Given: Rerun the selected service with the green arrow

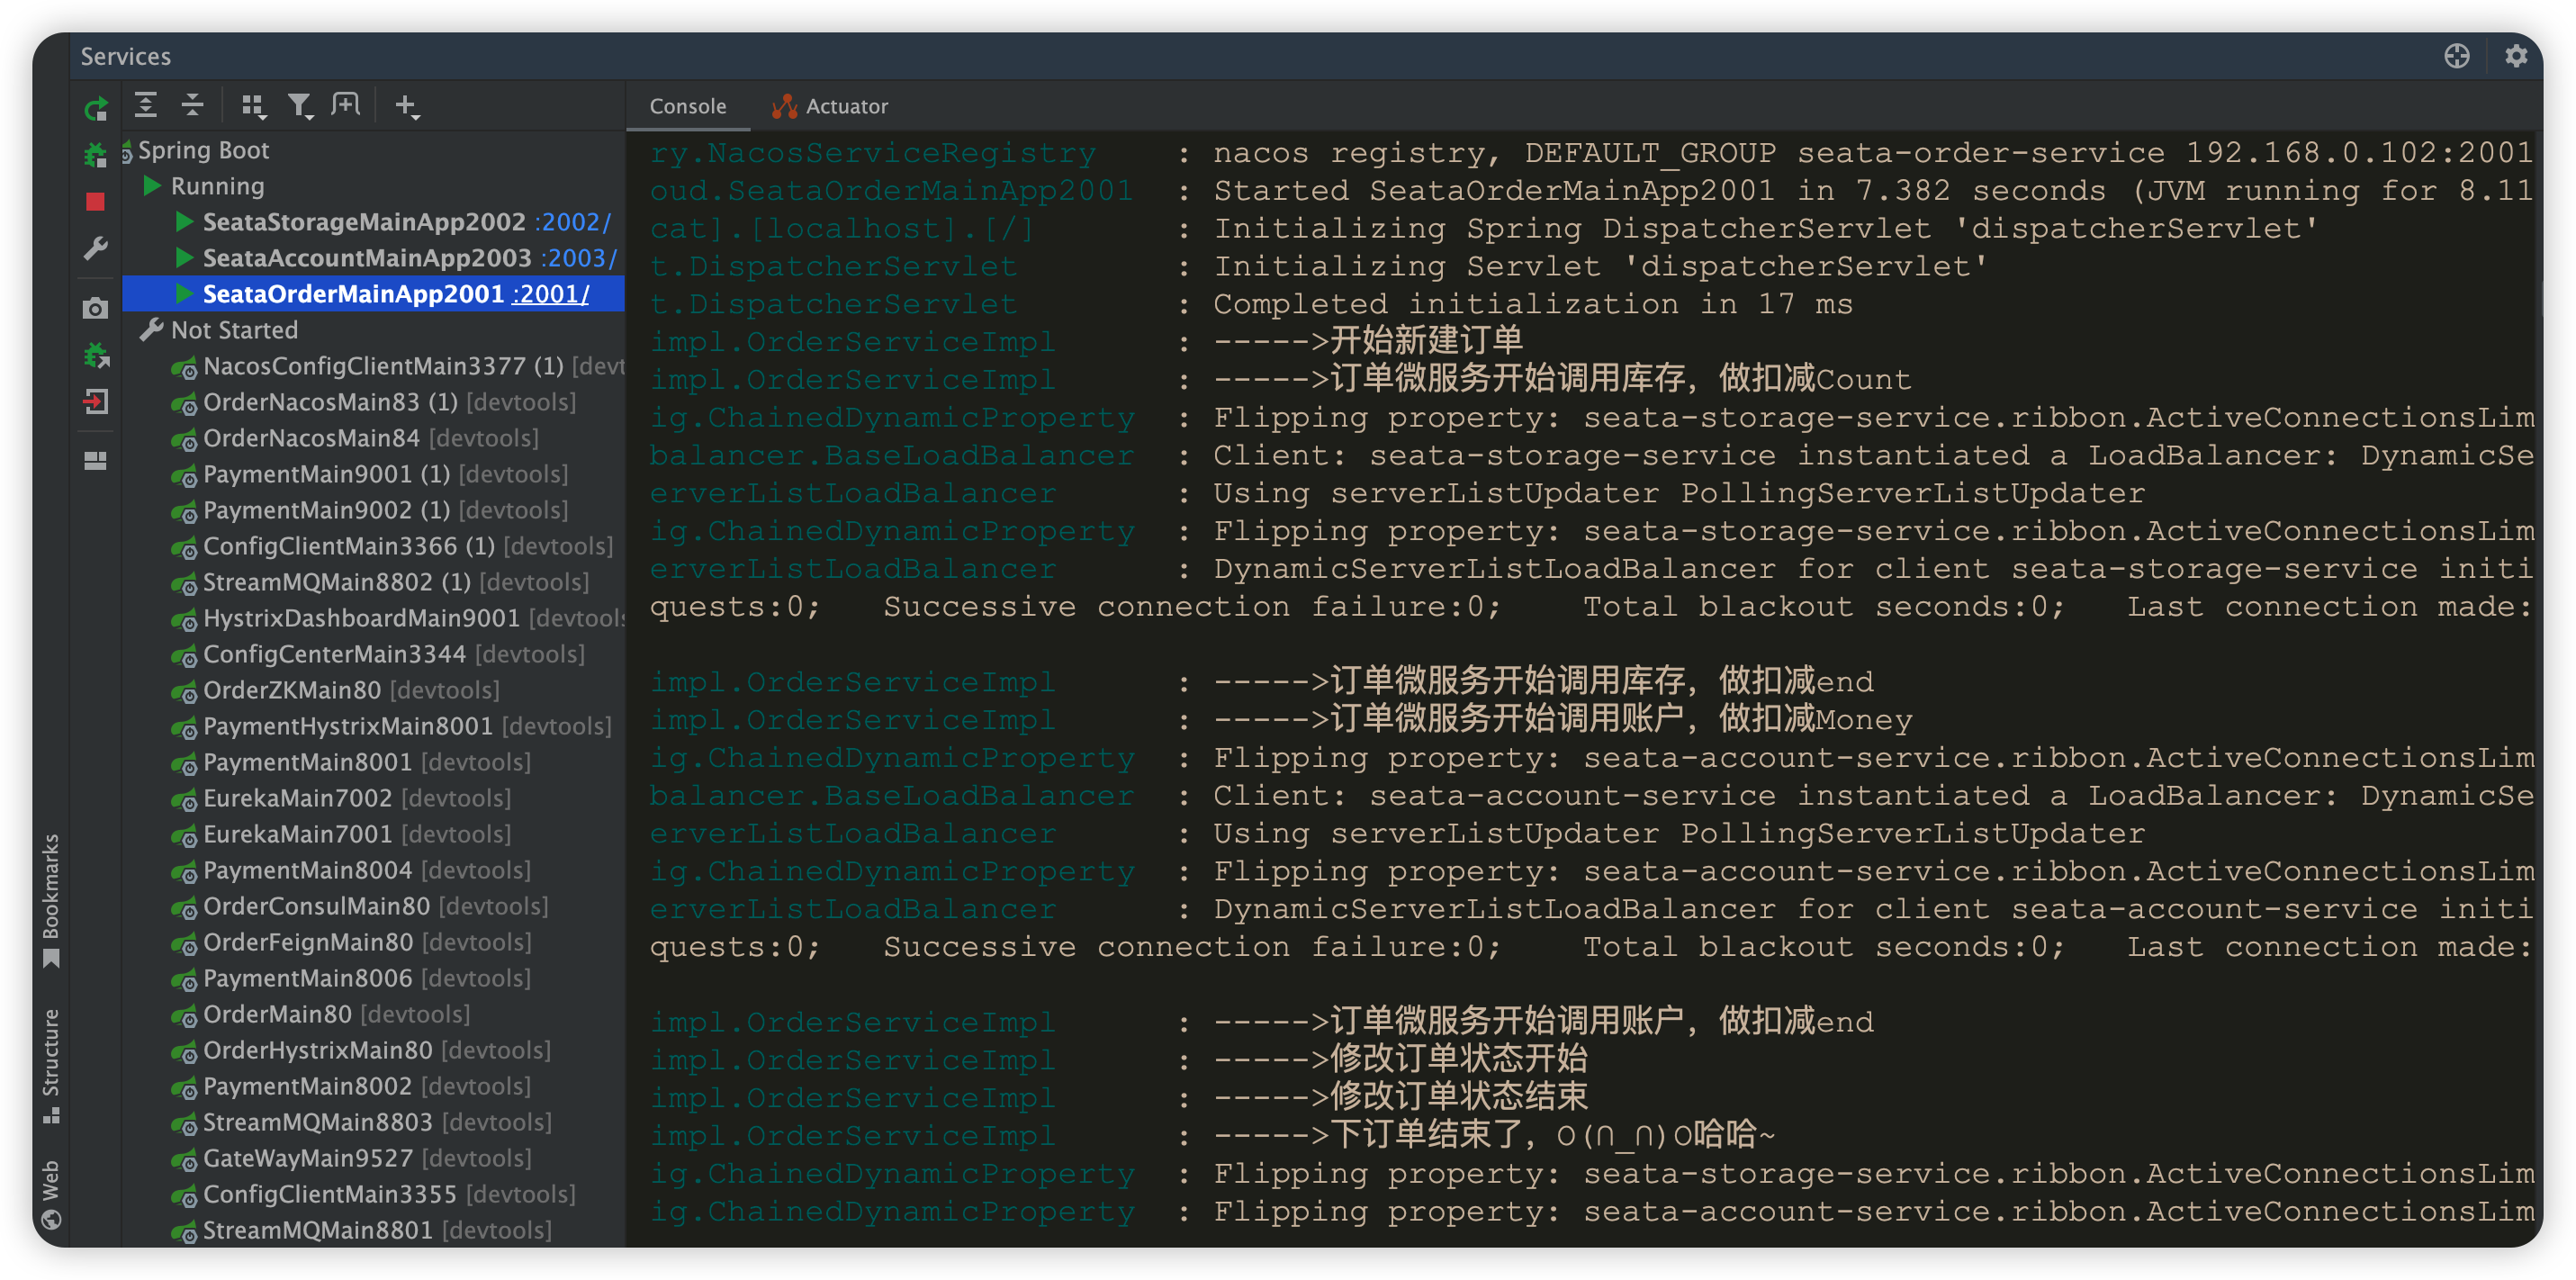Looking at the screenshot, I should pyautogui.click(x=96, y=108).
